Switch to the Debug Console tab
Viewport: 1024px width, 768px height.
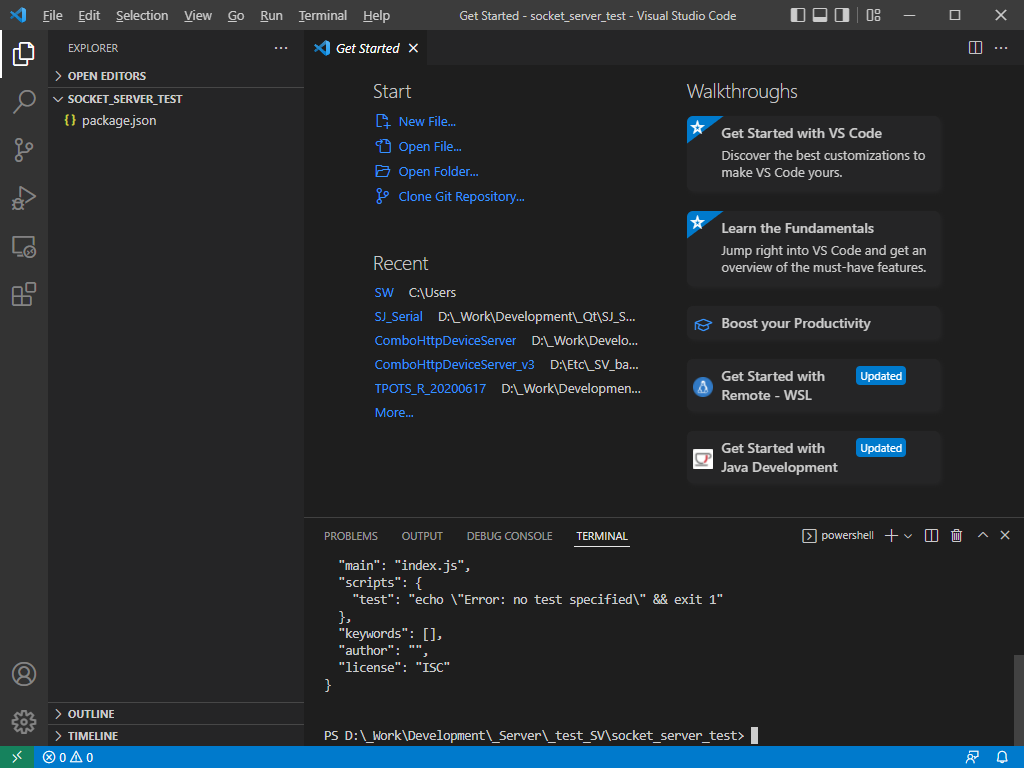click(x=509, y=536)
